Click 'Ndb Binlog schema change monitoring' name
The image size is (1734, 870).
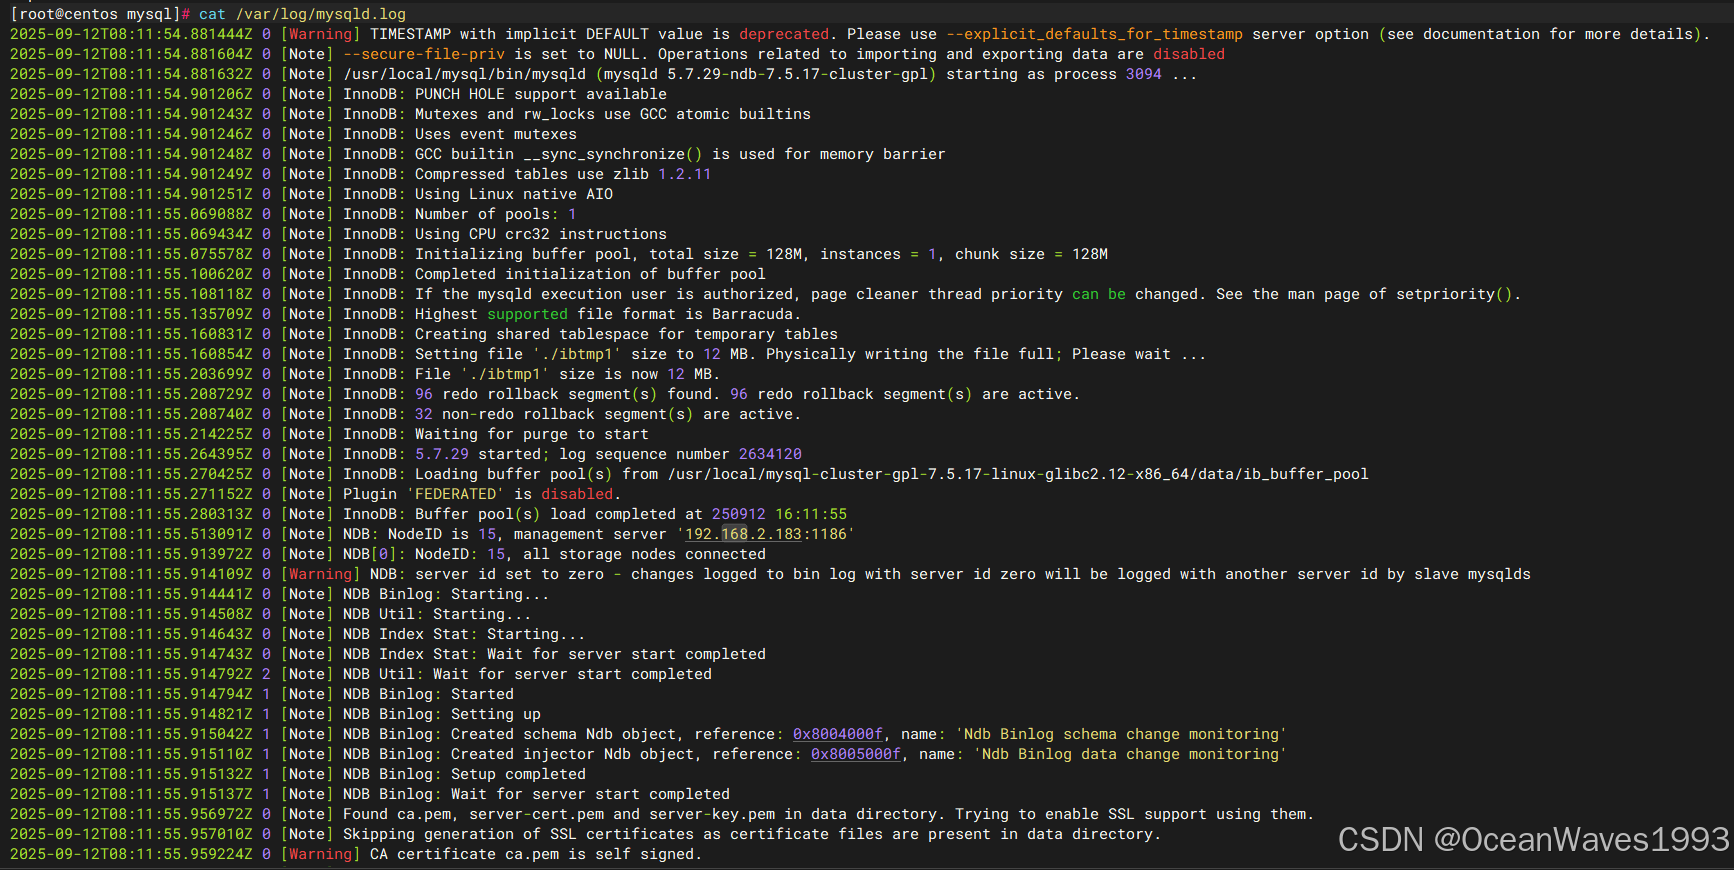pyautogui.click(x=1121, y=734)
